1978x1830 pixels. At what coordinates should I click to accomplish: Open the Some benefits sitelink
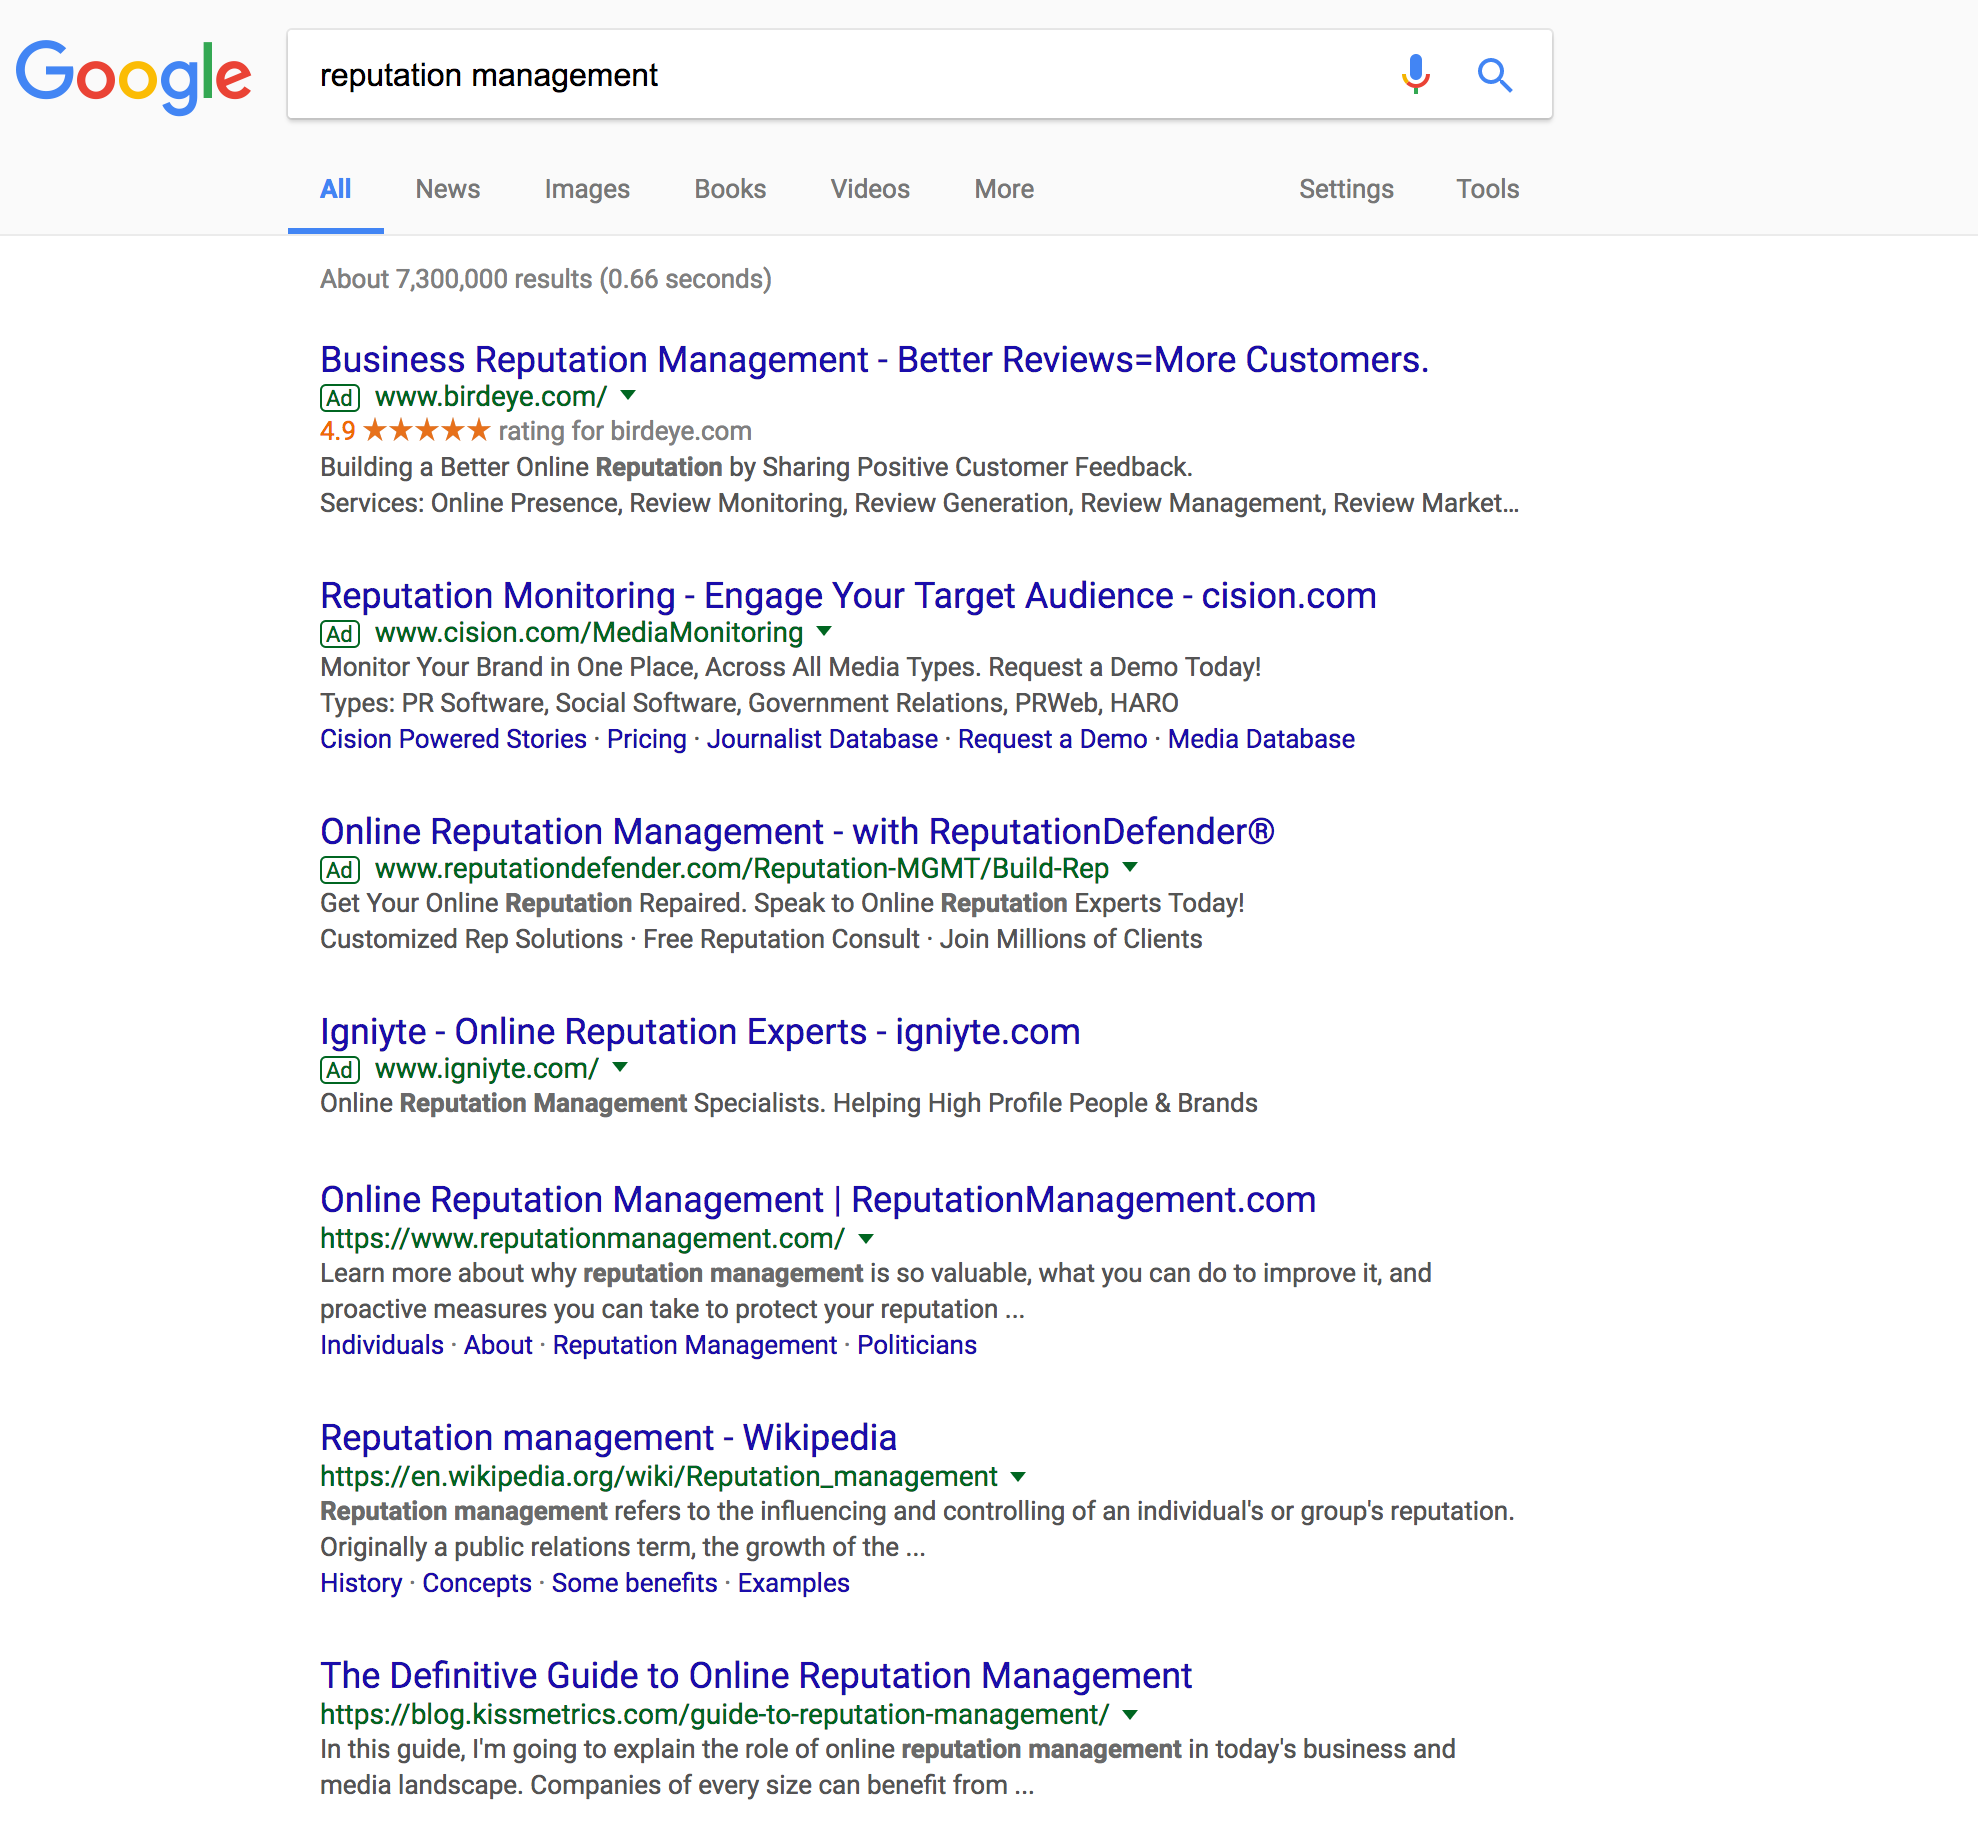pyautogui.click(x=635, y=1583)
